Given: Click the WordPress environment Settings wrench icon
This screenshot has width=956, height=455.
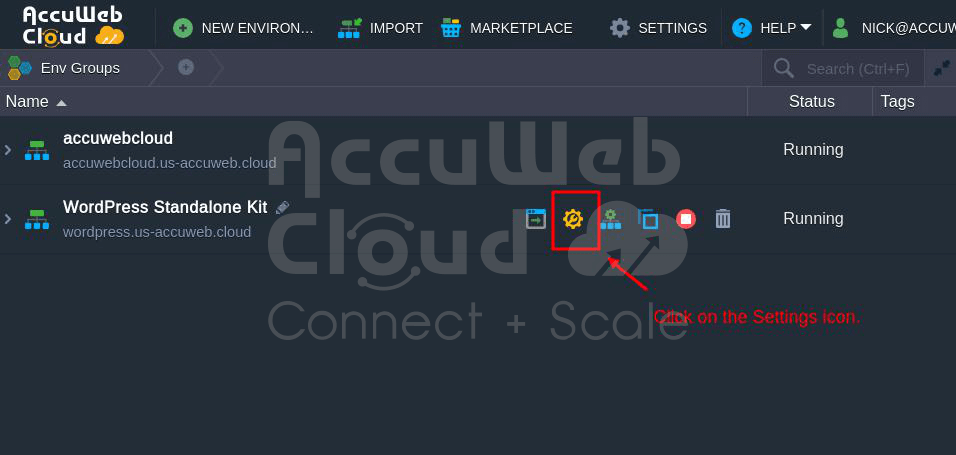Looking at the screenshot, I should [x=573, y=218].
